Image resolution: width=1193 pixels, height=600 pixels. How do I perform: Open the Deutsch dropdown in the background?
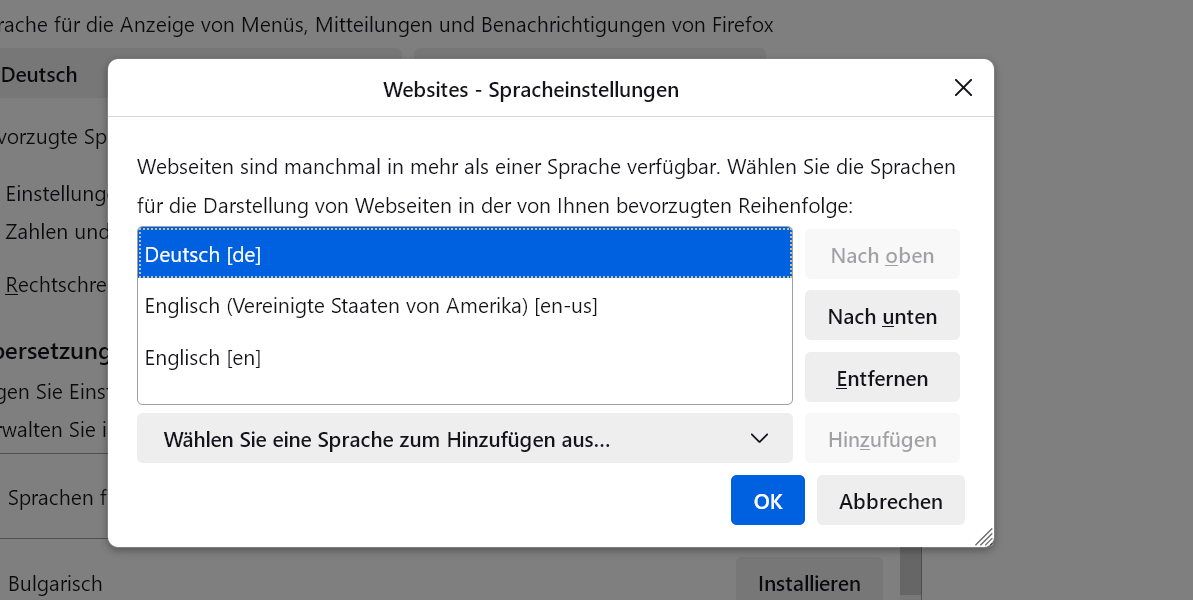50,75
